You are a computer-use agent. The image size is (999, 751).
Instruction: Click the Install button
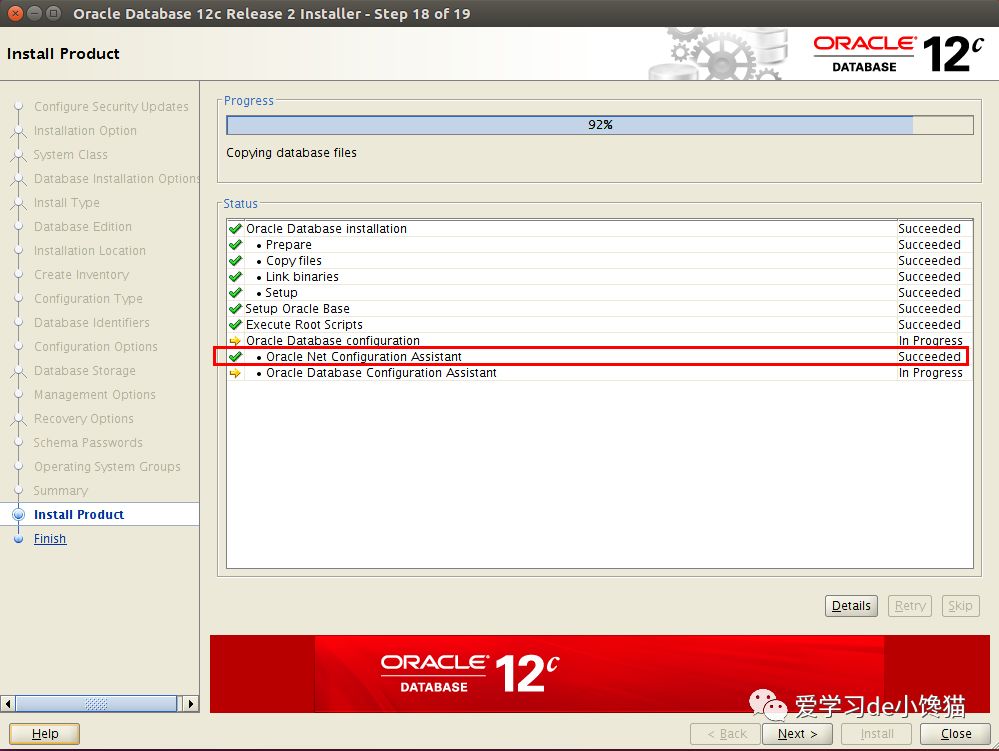click(877, 734)
